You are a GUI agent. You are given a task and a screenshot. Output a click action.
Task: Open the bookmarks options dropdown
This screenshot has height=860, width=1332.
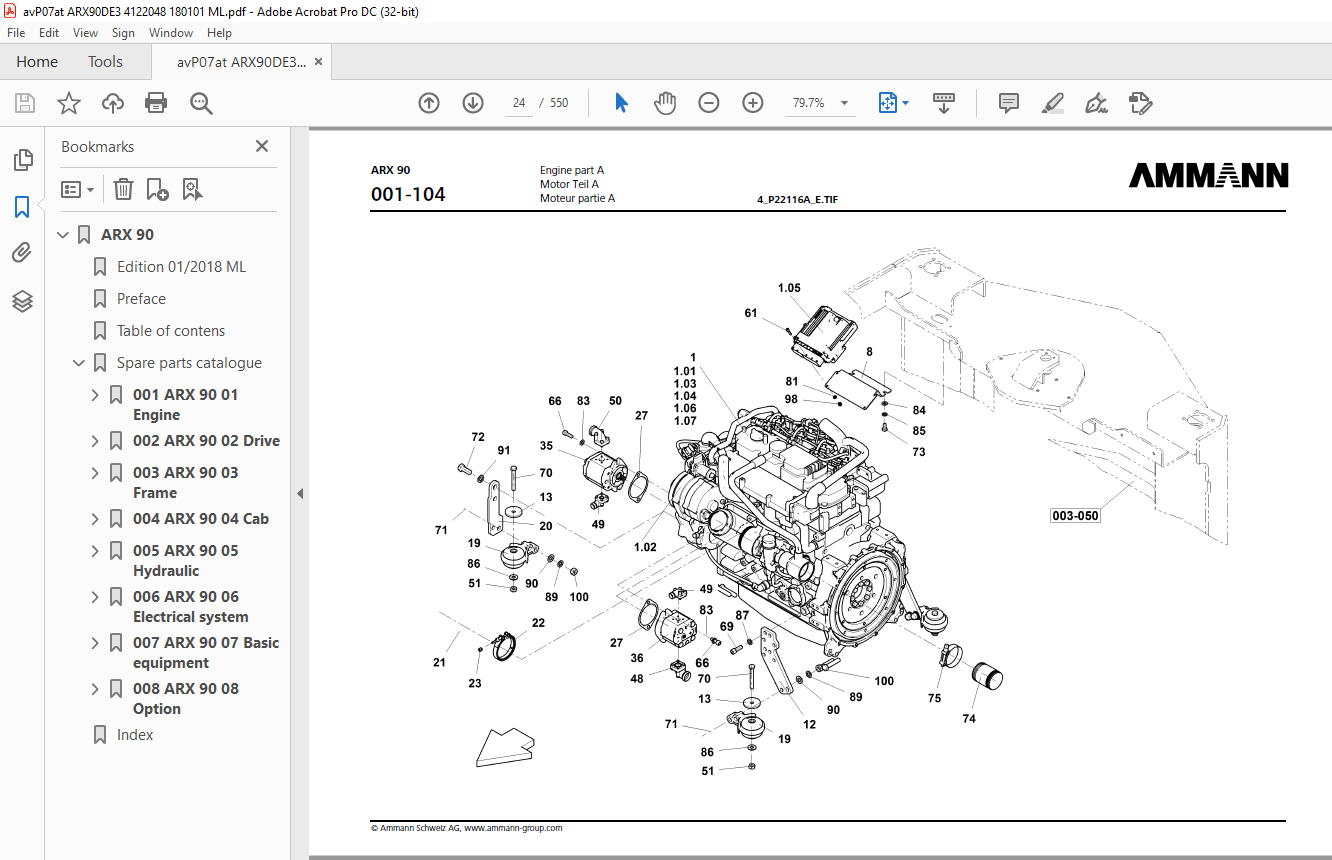pos(77,189)
